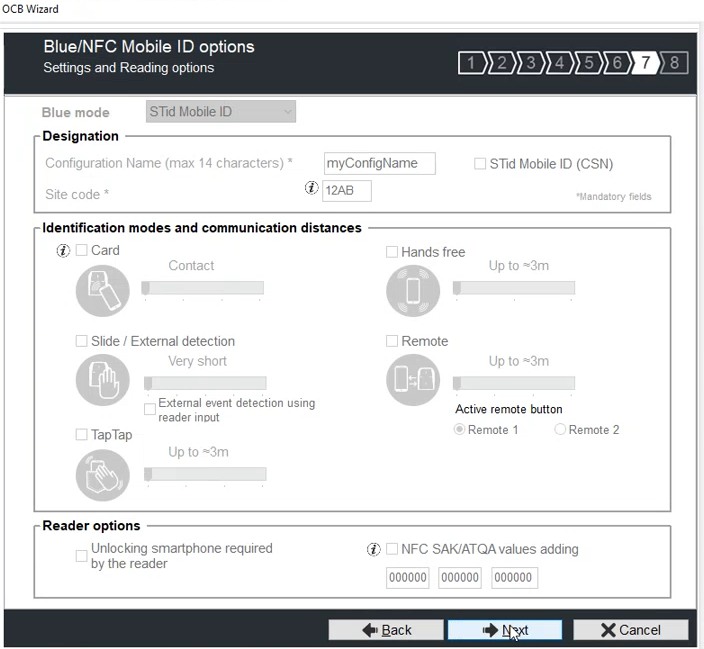Cancel the OCB wizard

click(x=630, y=629)
